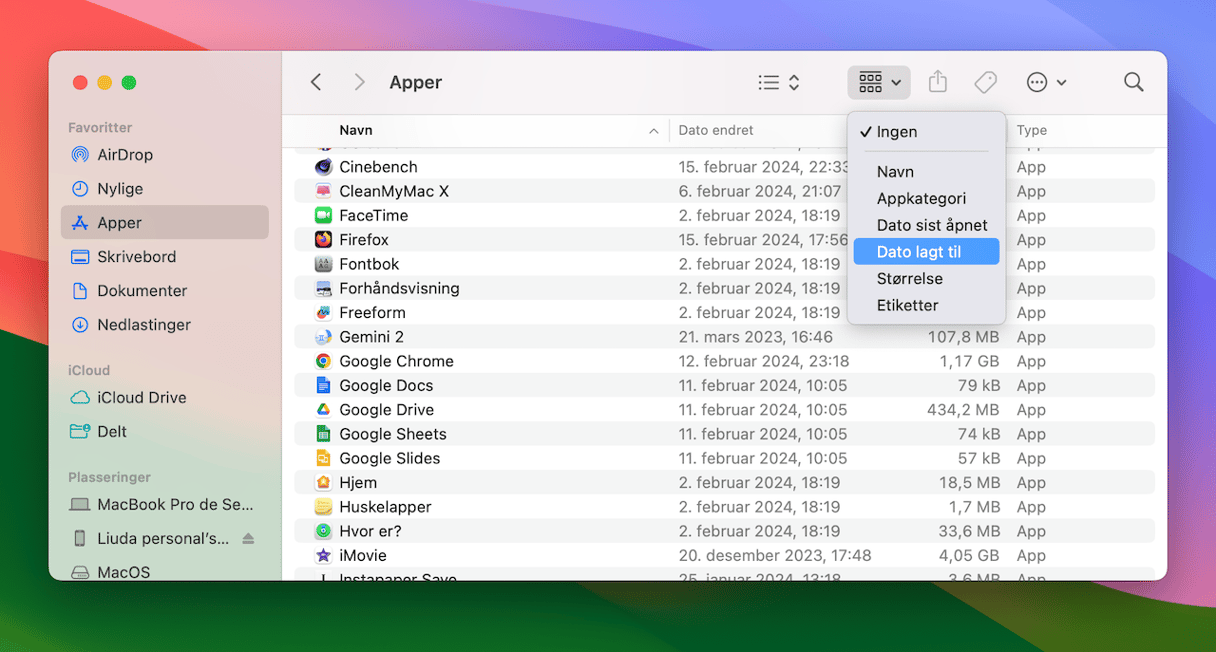Eject Liuda personal's device

(248, 539)
